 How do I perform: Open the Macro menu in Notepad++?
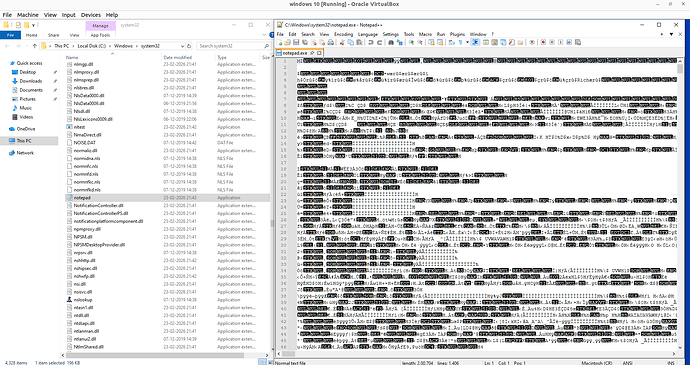(x=425, y=34)
